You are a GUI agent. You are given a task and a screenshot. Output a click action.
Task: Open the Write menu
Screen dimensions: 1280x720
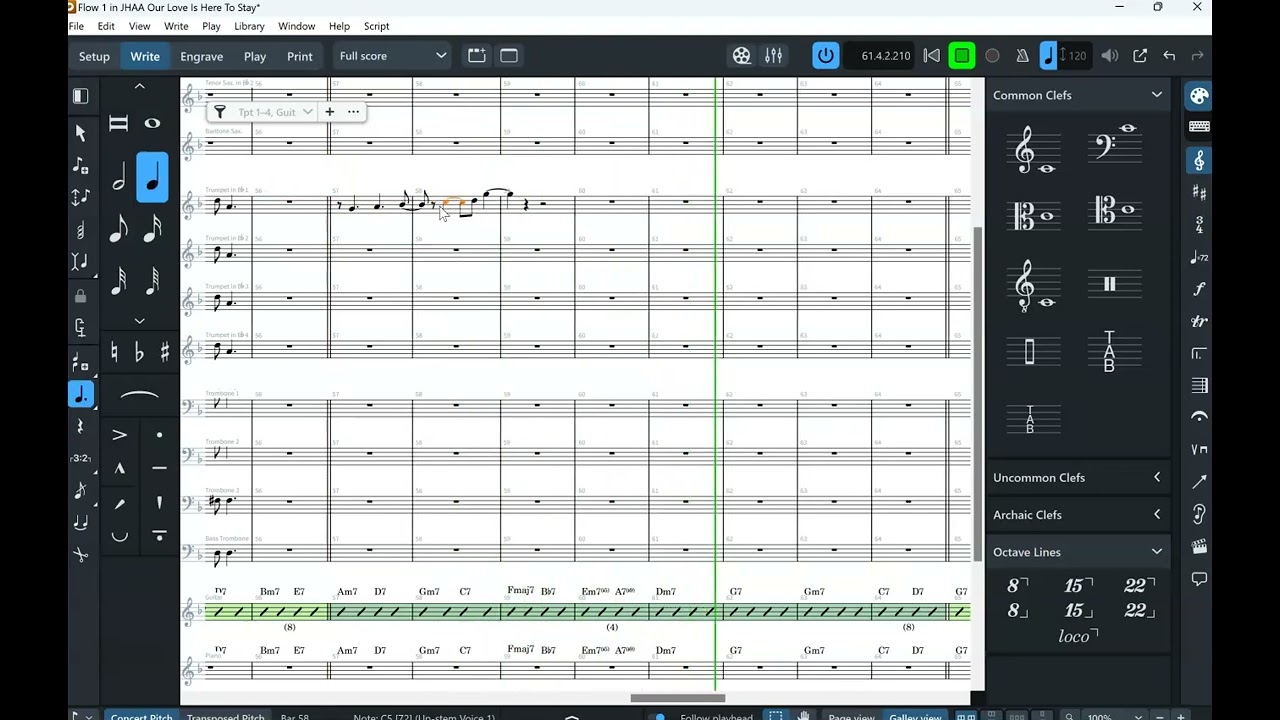pyautogui.click(x=176, y=26)
